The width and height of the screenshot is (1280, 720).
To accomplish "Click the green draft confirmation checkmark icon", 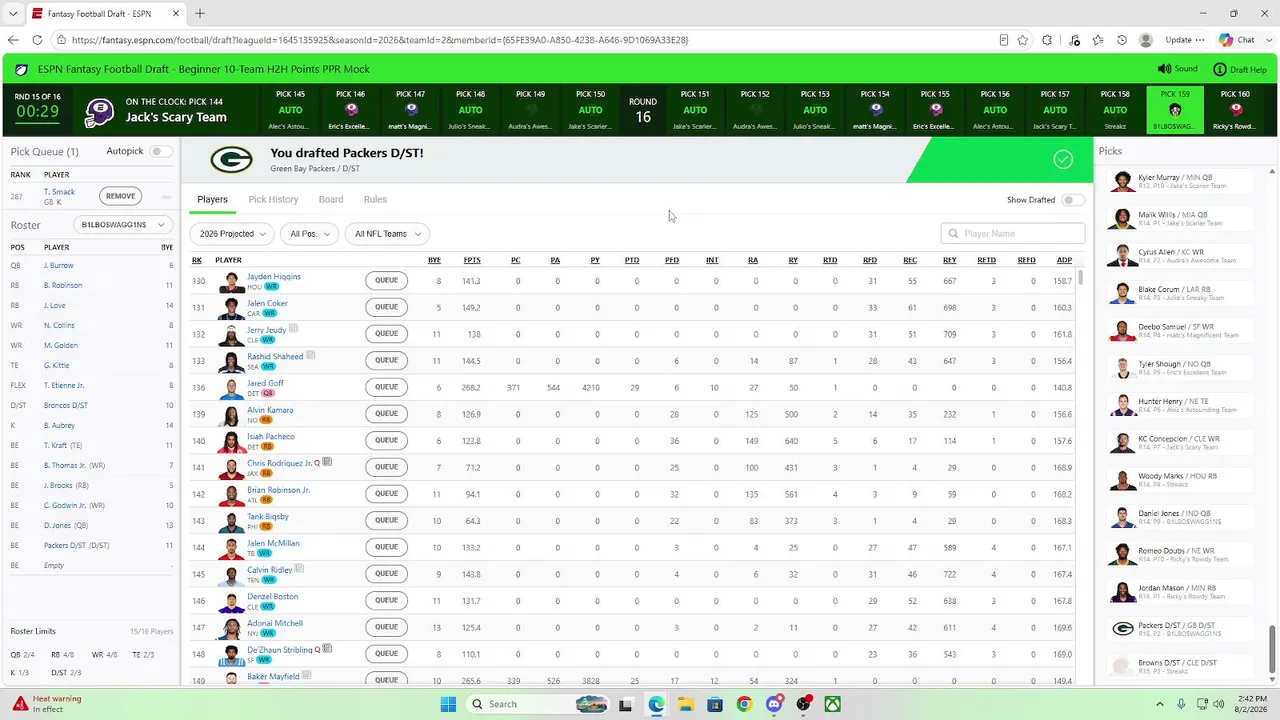I will click(1063, 160).
